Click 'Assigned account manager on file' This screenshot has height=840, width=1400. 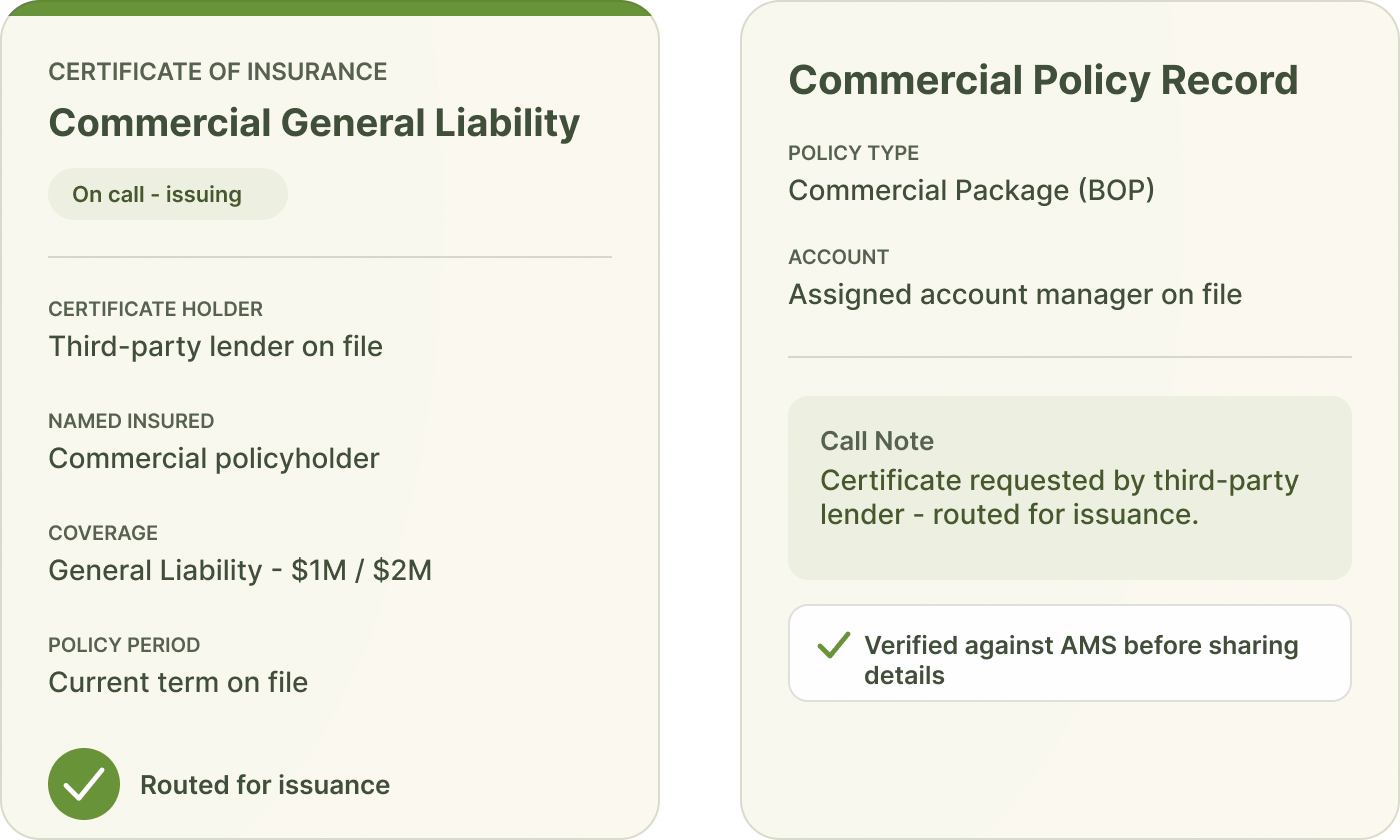click(x=1015, y=295)
